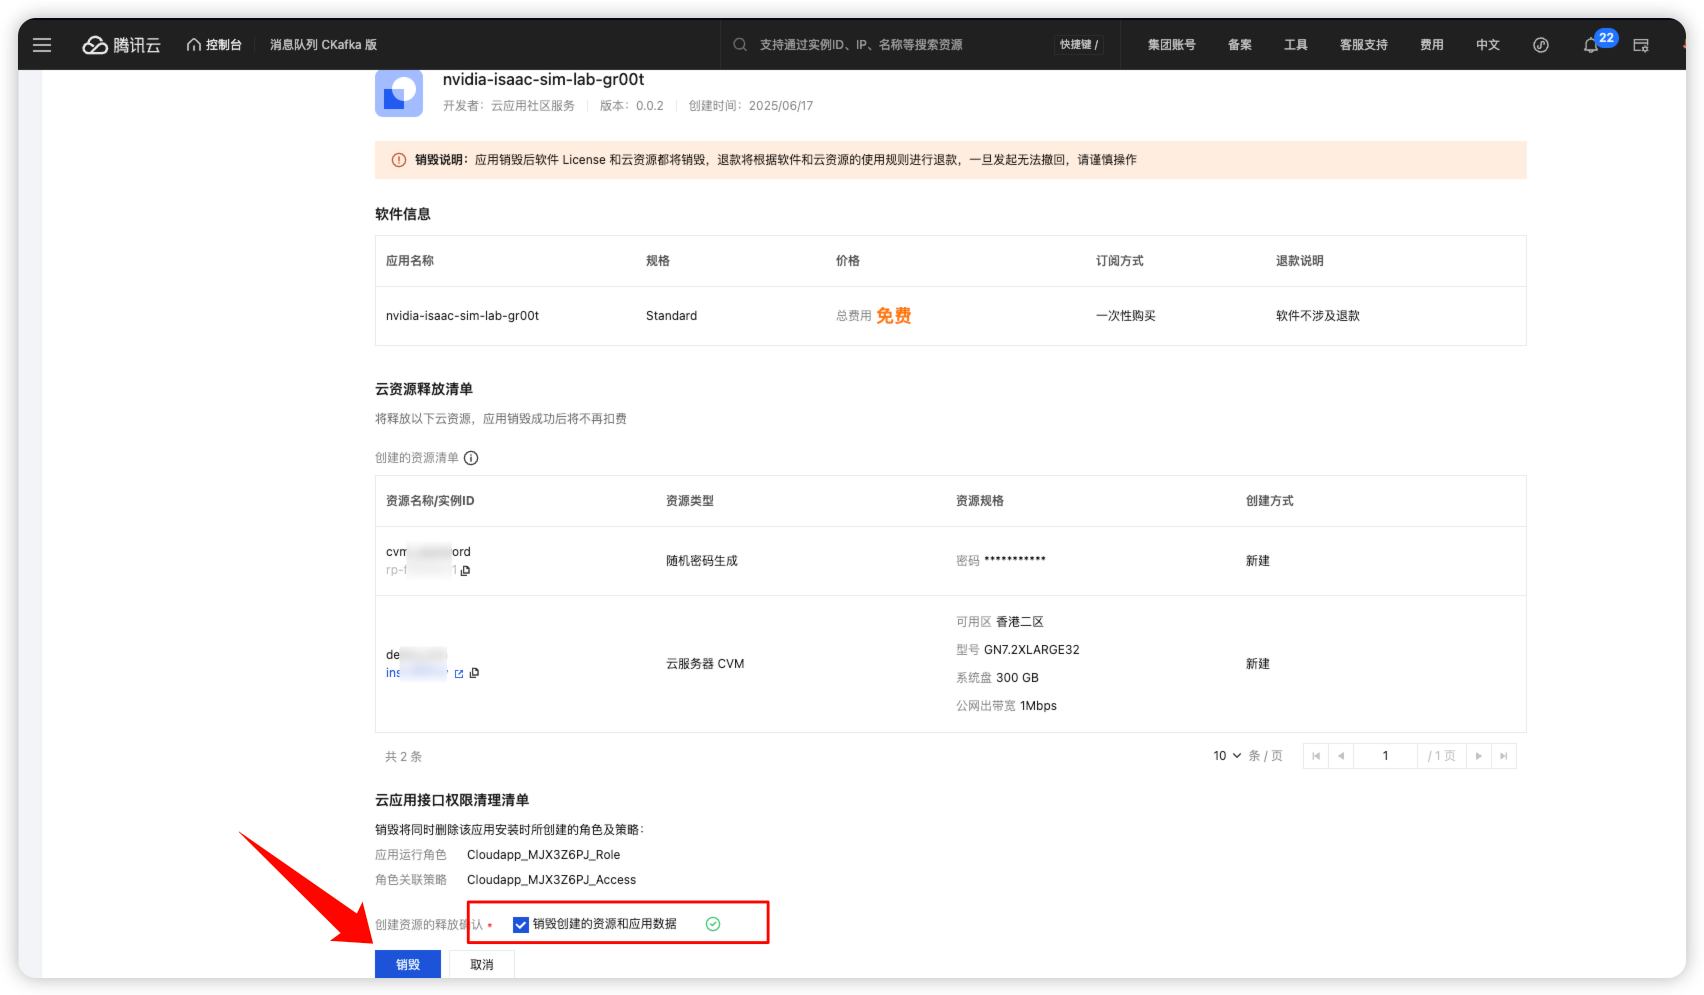Image resolution: width=1704 pixels, height=995 pixels.
Task: Go to first page of resource list
Action: [x=1316, y=756]
